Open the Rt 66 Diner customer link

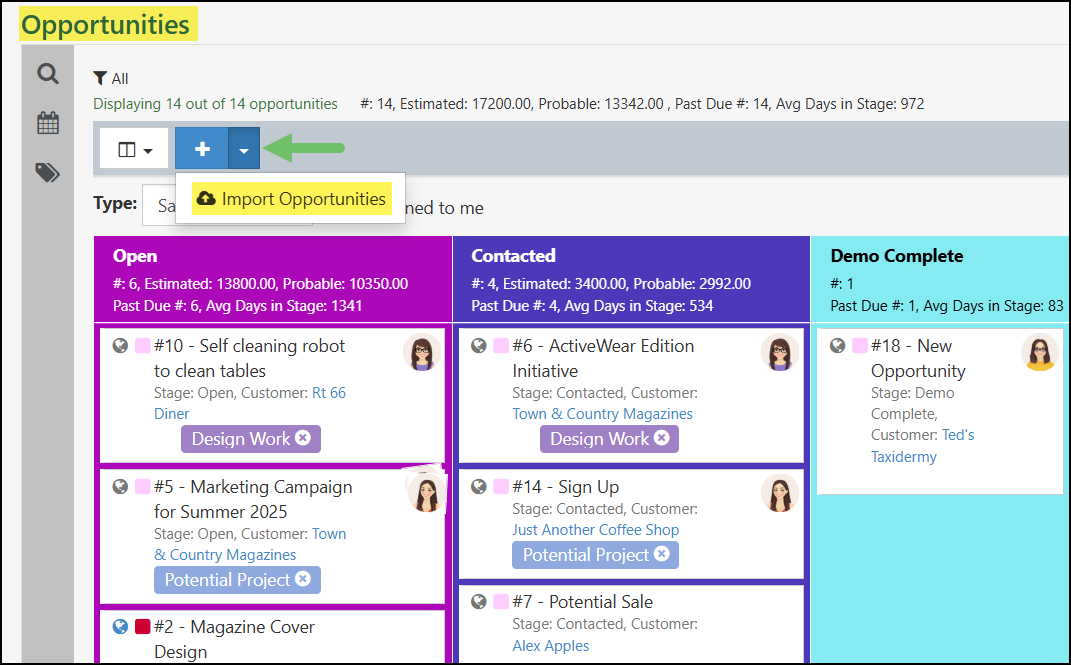(250, 403)
